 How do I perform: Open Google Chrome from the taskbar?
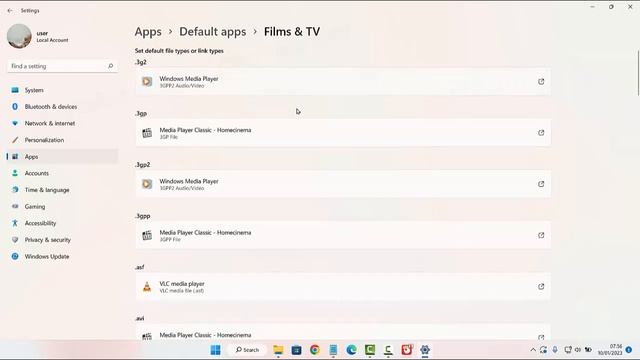(x=315, y=350)
